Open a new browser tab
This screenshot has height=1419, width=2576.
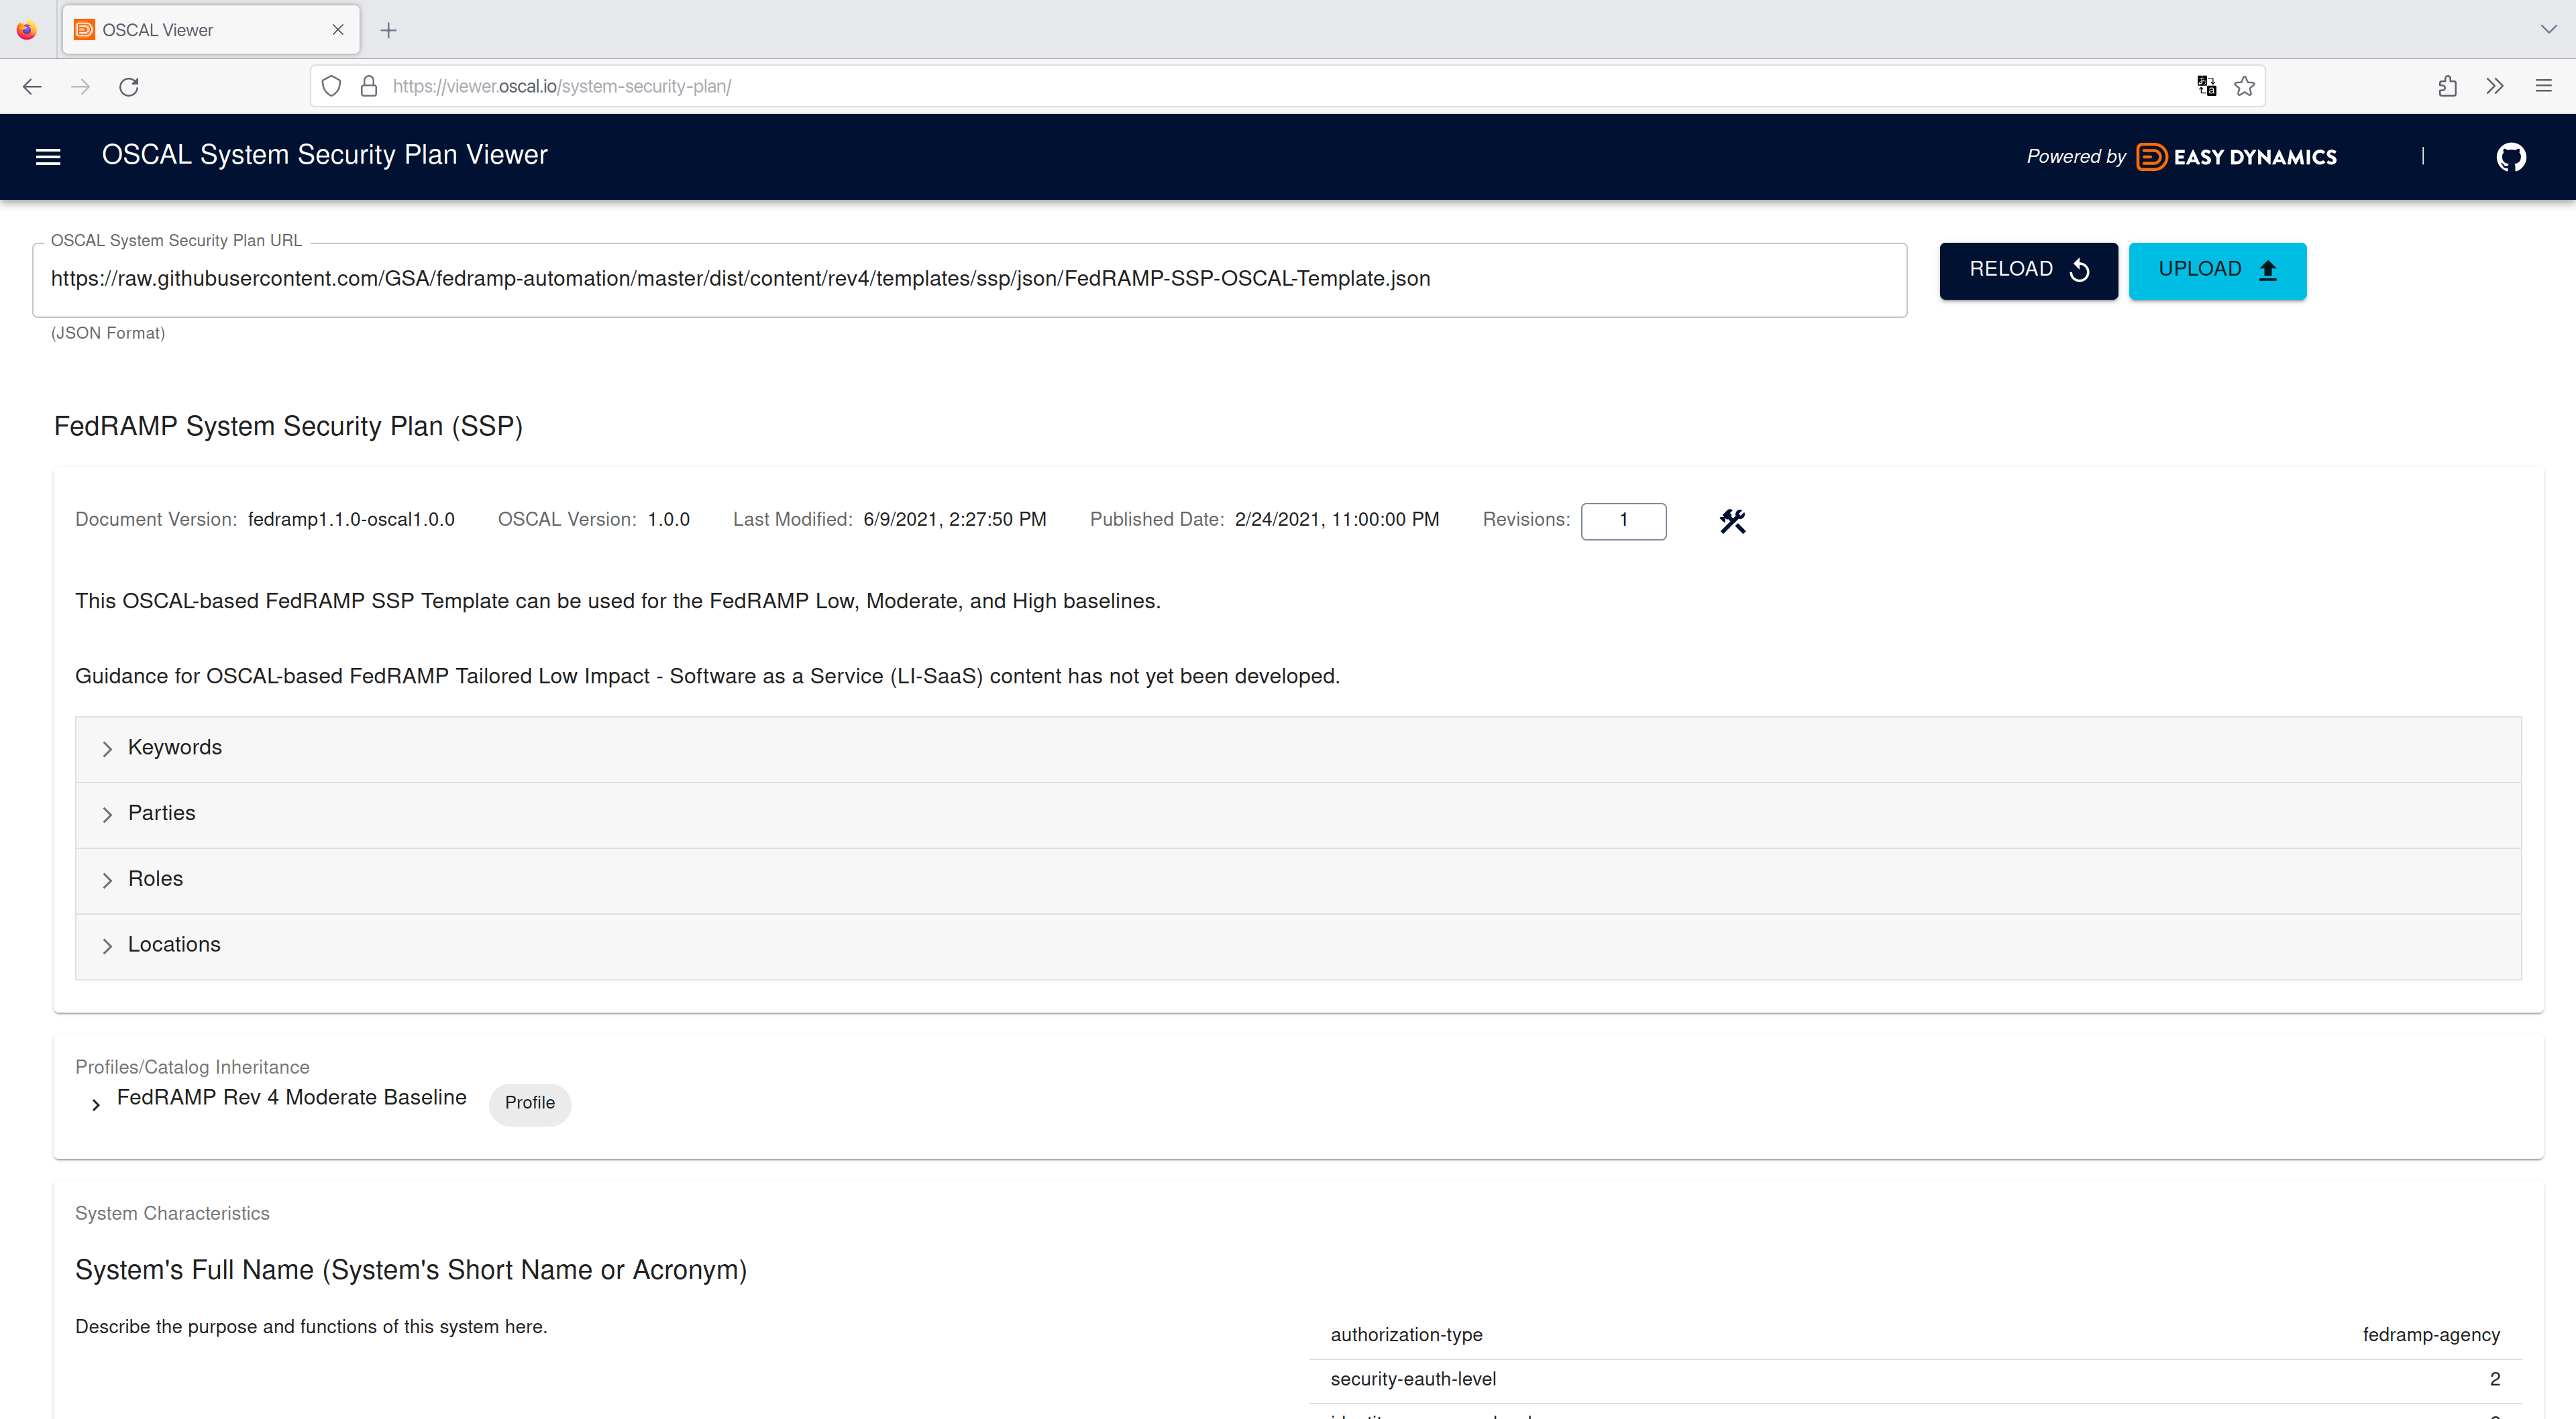tap(389, 30)
